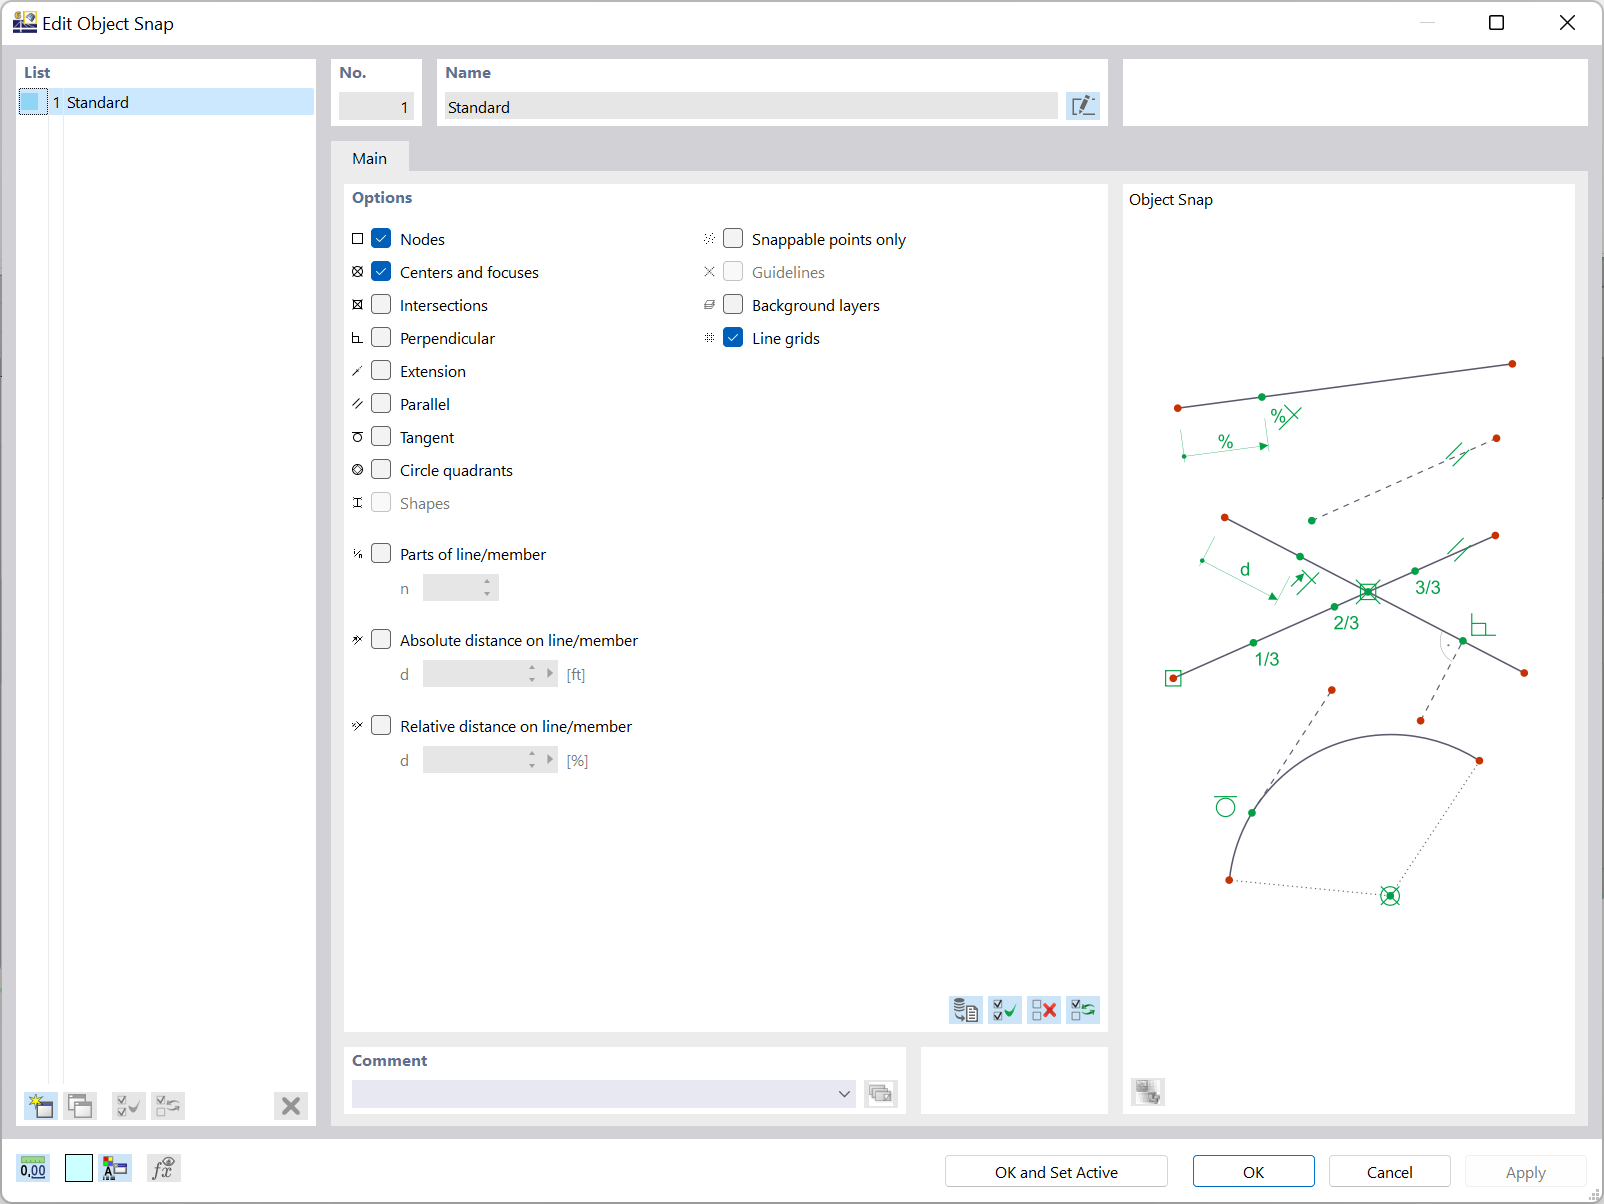Enable Circle quadrants snap
Viewport: 1604px width, 1204px height.
coord(381,470)
